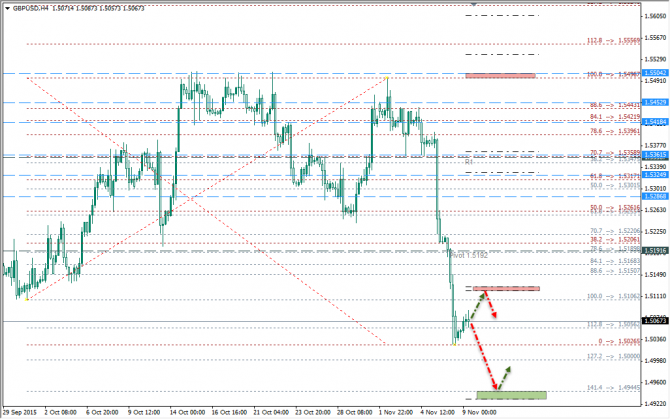
Task: Select the green support zone at chart bottom
Action: [511, 395]
